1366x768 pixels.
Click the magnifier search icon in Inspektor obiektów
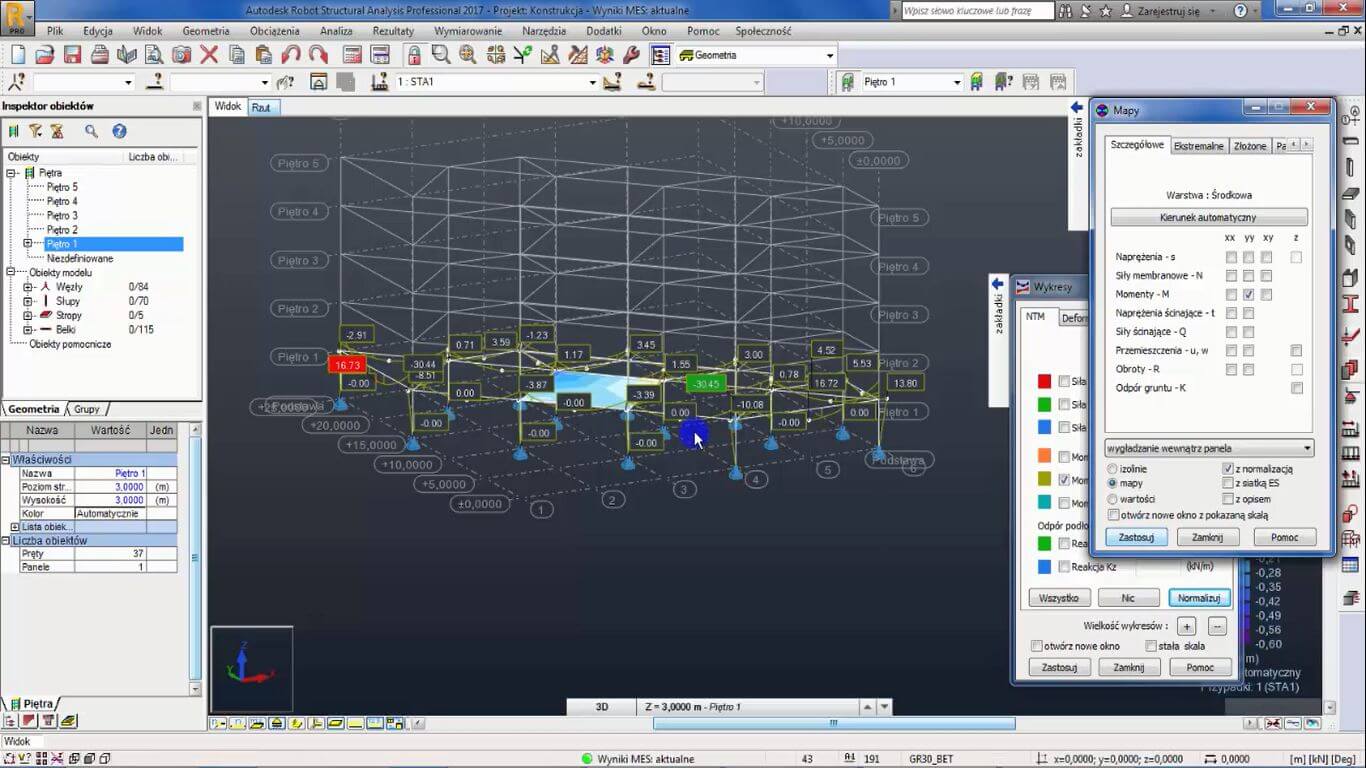tap(91, 131)
